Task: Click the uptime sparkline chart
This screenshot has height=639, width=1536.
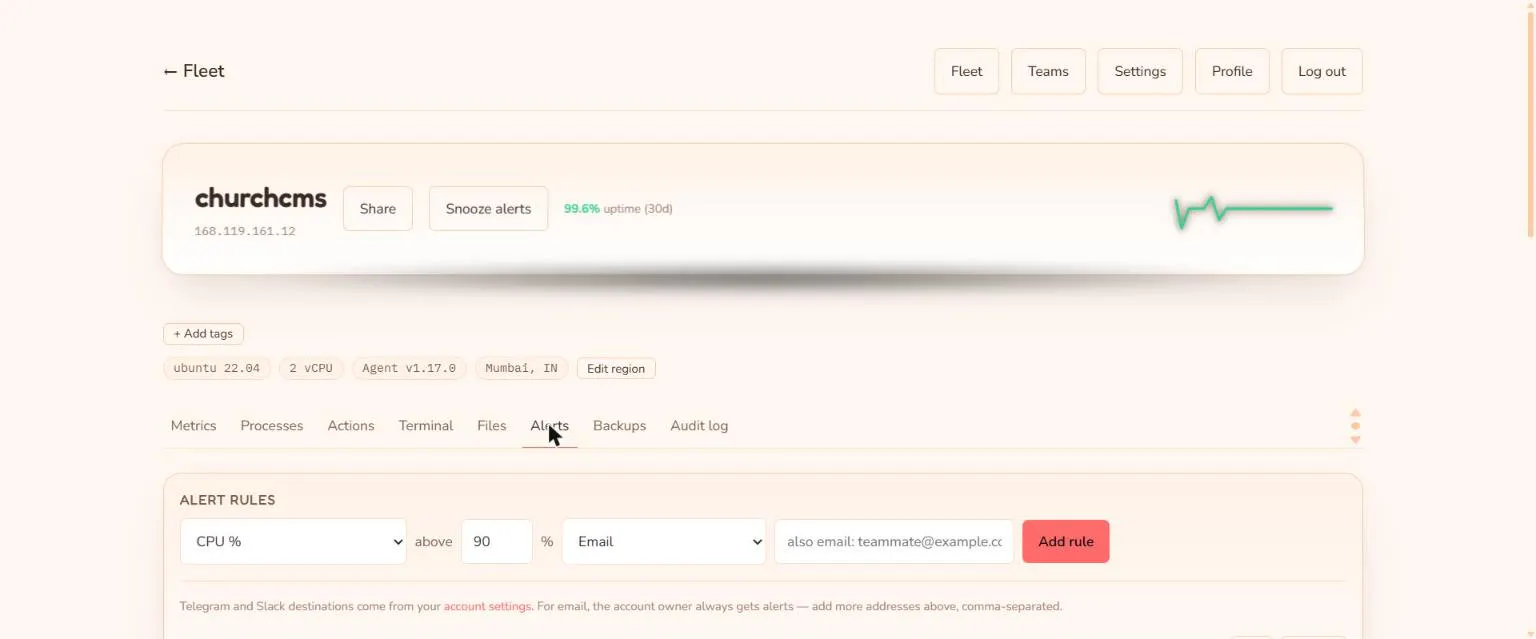Action: tap(1253, 210)
